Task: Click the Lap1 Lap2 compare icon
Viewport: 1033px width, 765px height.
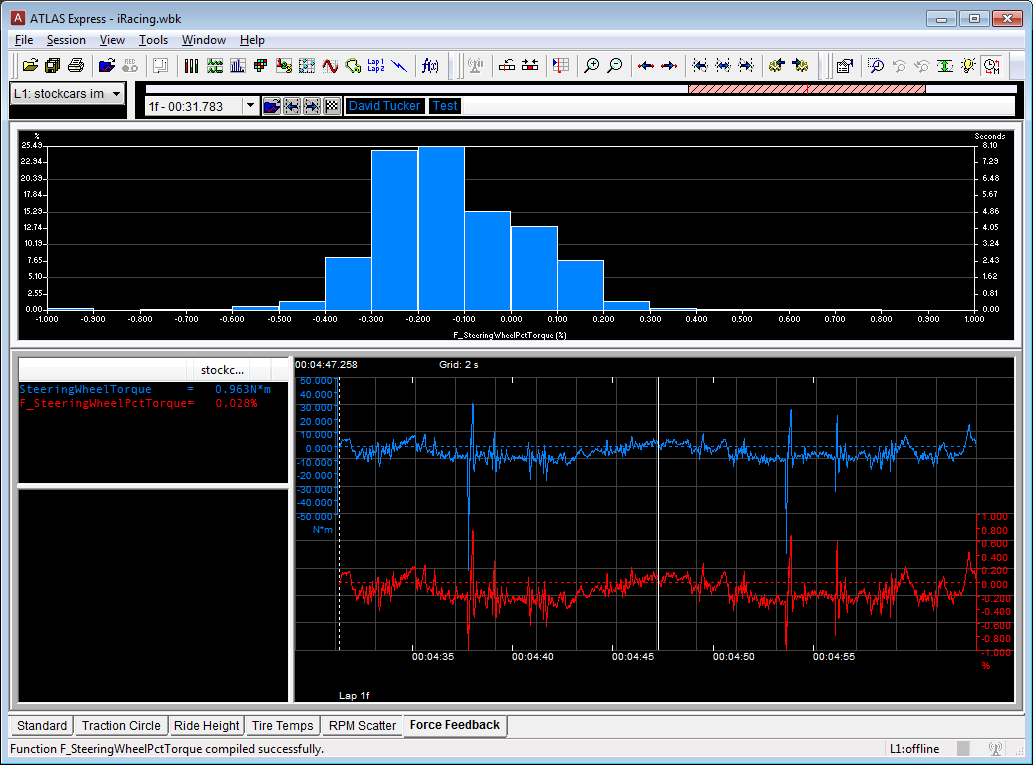Action: tap(376, 65)
